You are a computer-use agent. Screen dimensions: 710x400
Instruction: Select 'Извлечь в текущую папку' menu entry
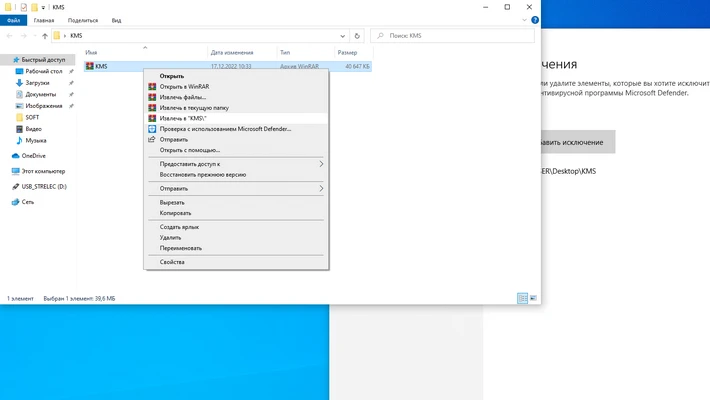[x=194, y=107]
